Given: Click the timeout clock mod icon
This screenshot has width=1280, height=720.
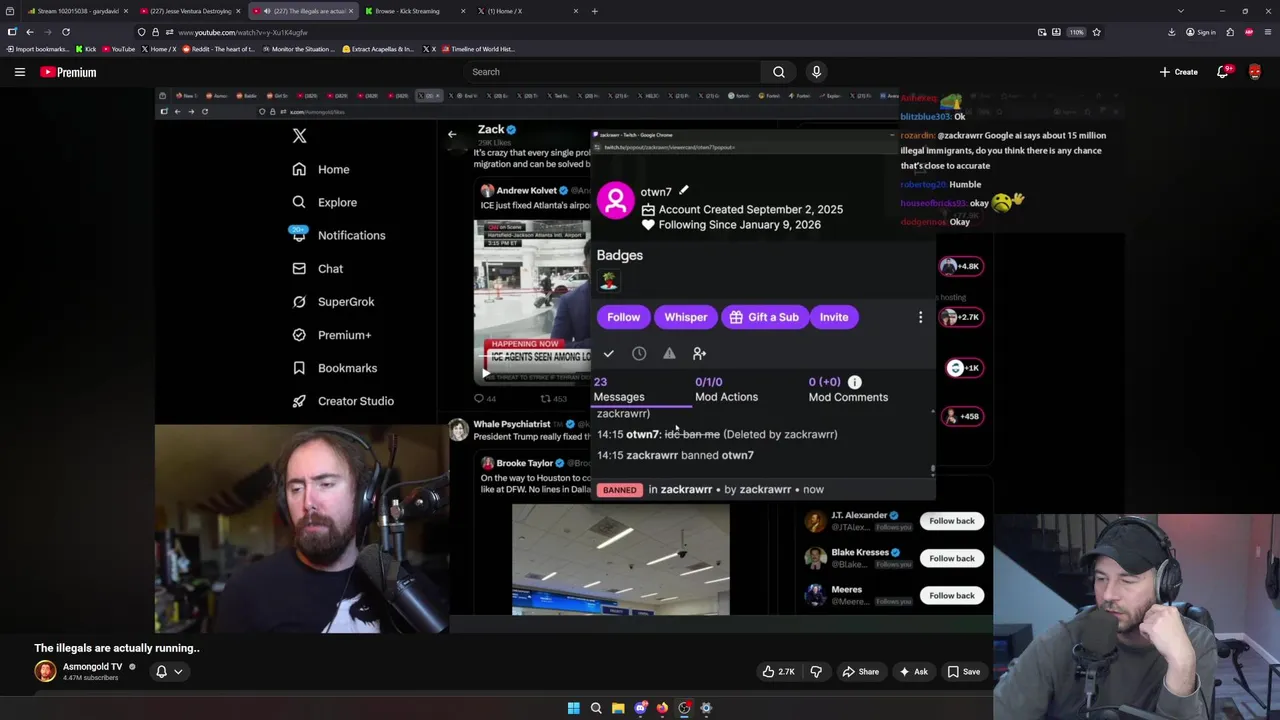Looking at the screenshot, I should [639, 353].
